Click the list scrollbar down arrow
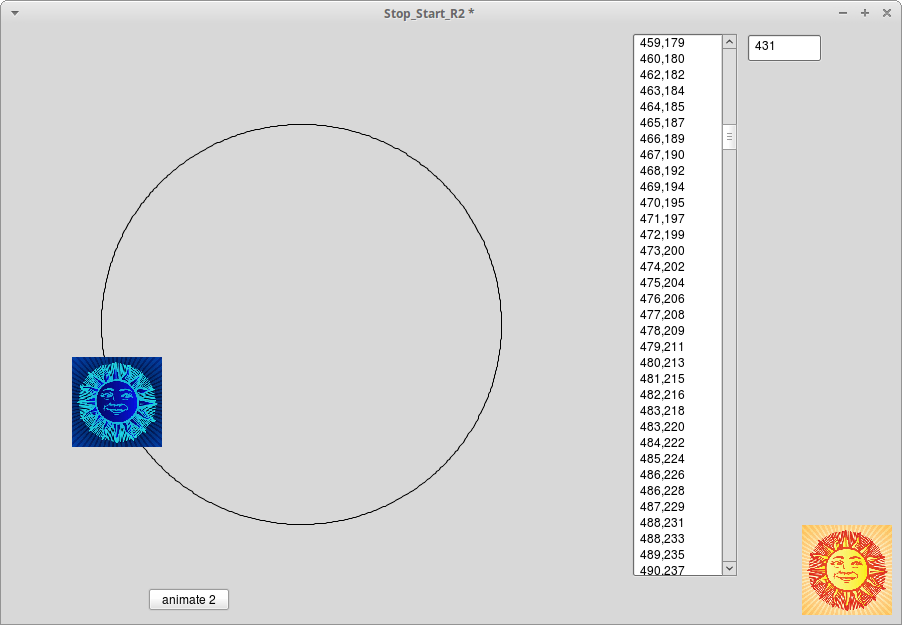This screenshot has height=625, width=902. (x=729, y=567)
